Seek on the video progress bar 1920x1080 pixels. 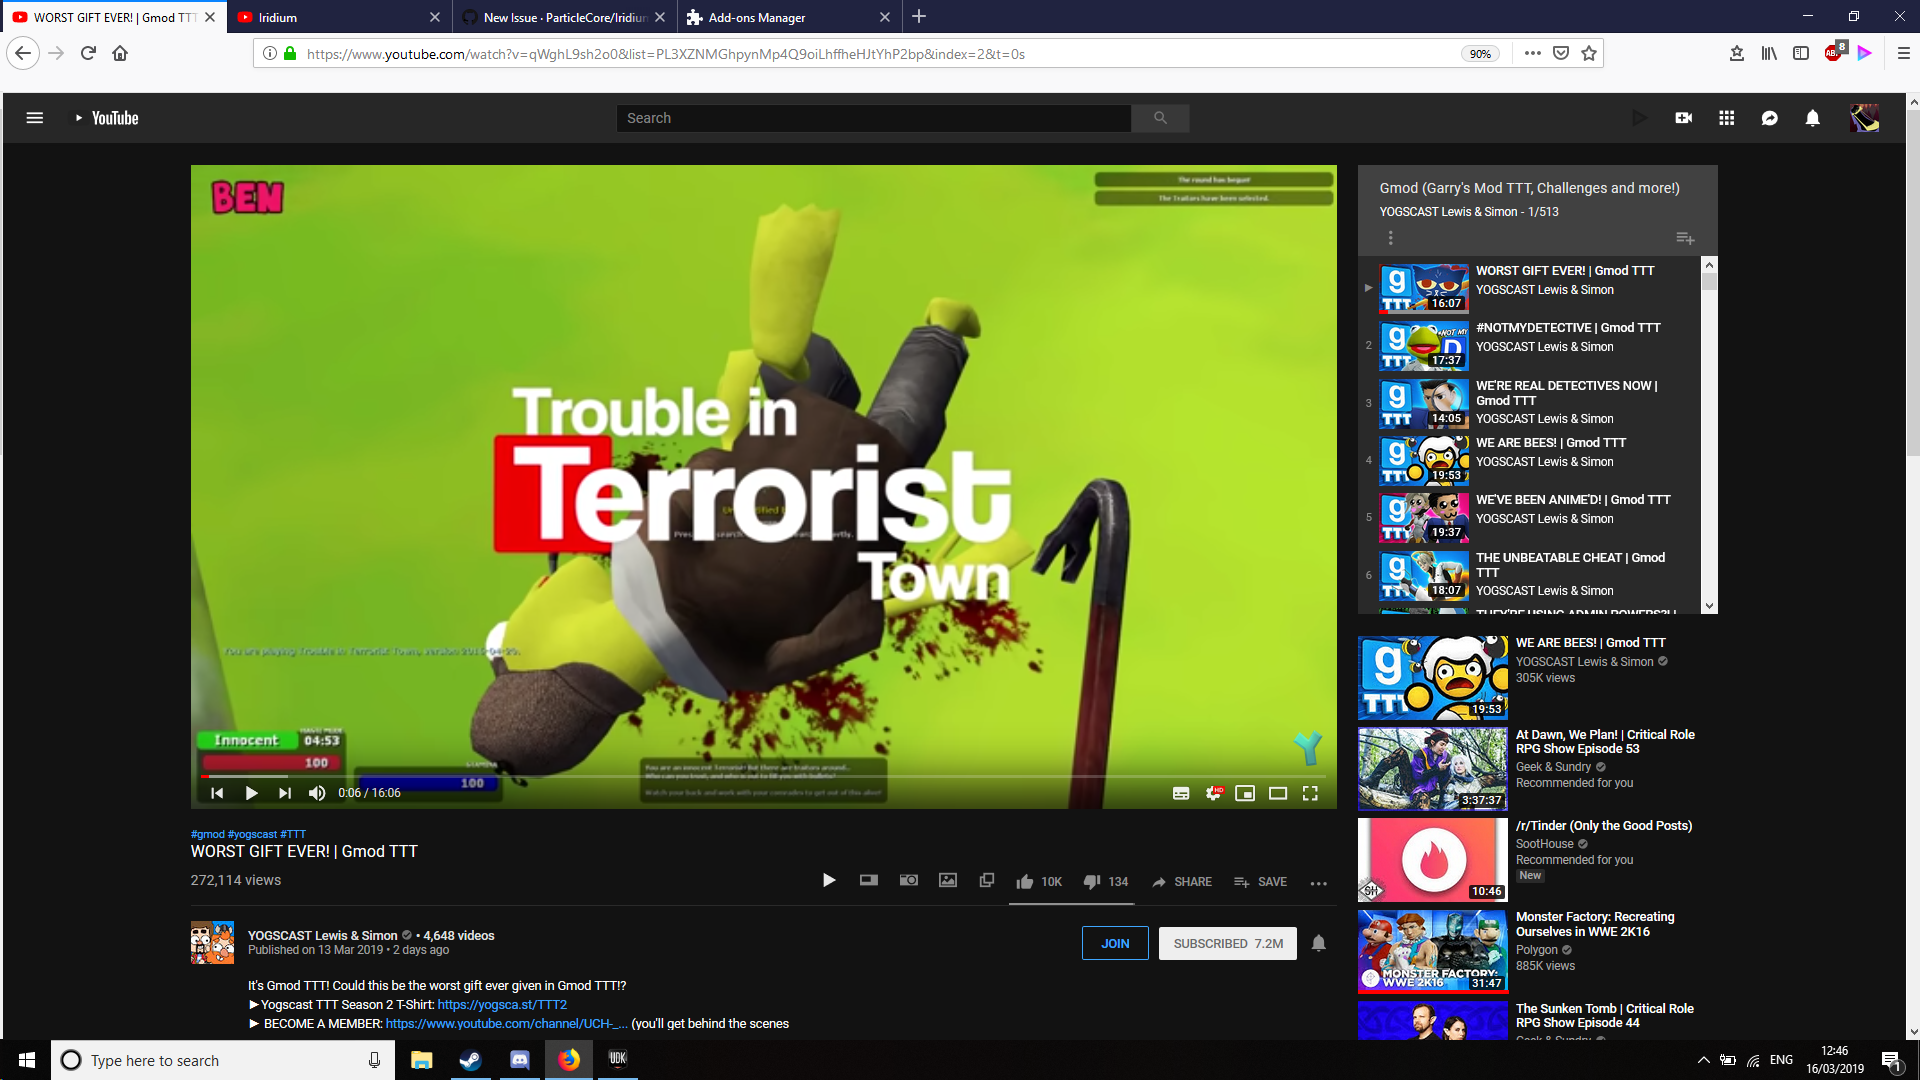764,776
